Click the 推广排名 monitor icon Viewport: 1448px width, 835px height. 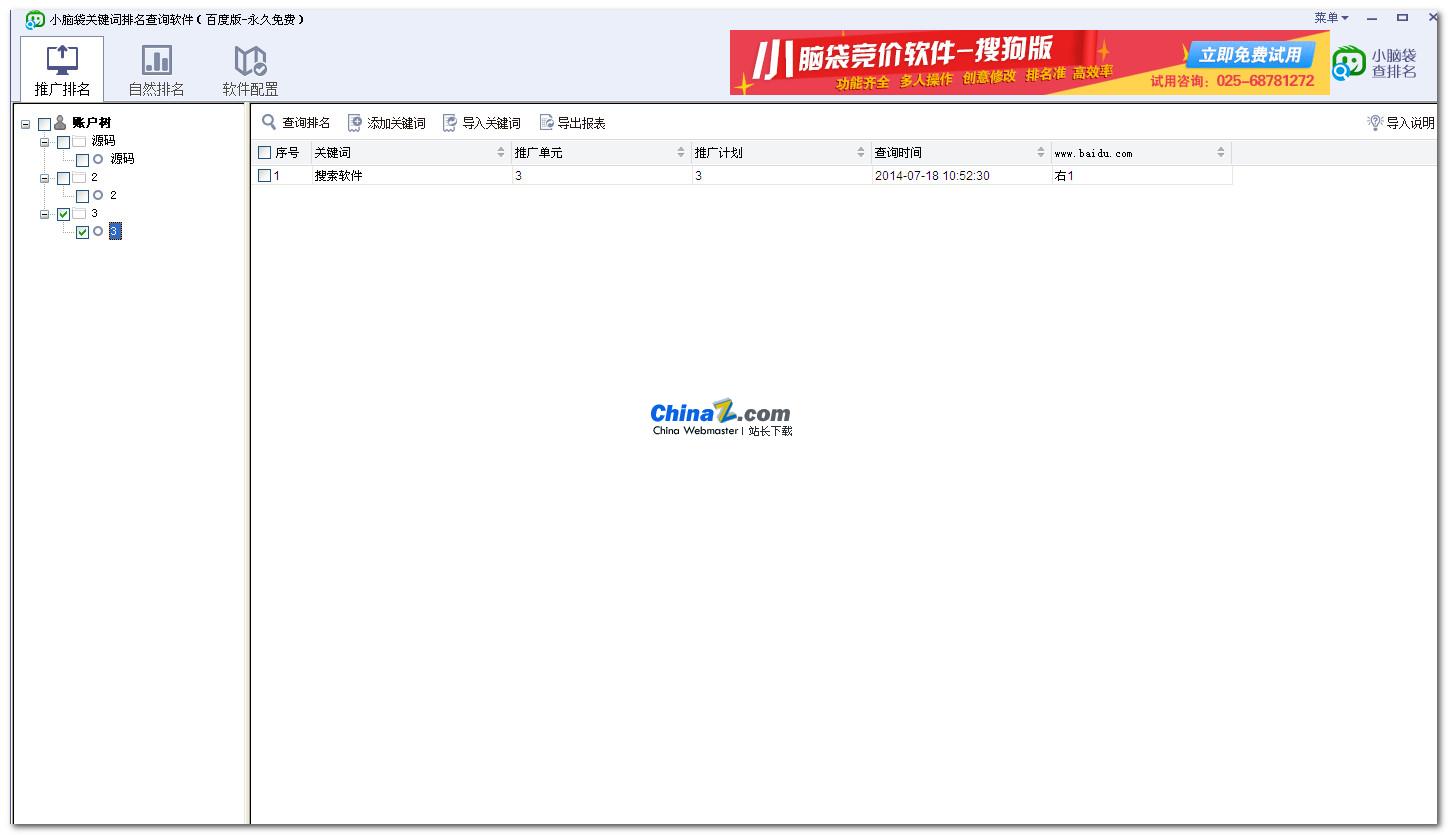tap(62, 60)
